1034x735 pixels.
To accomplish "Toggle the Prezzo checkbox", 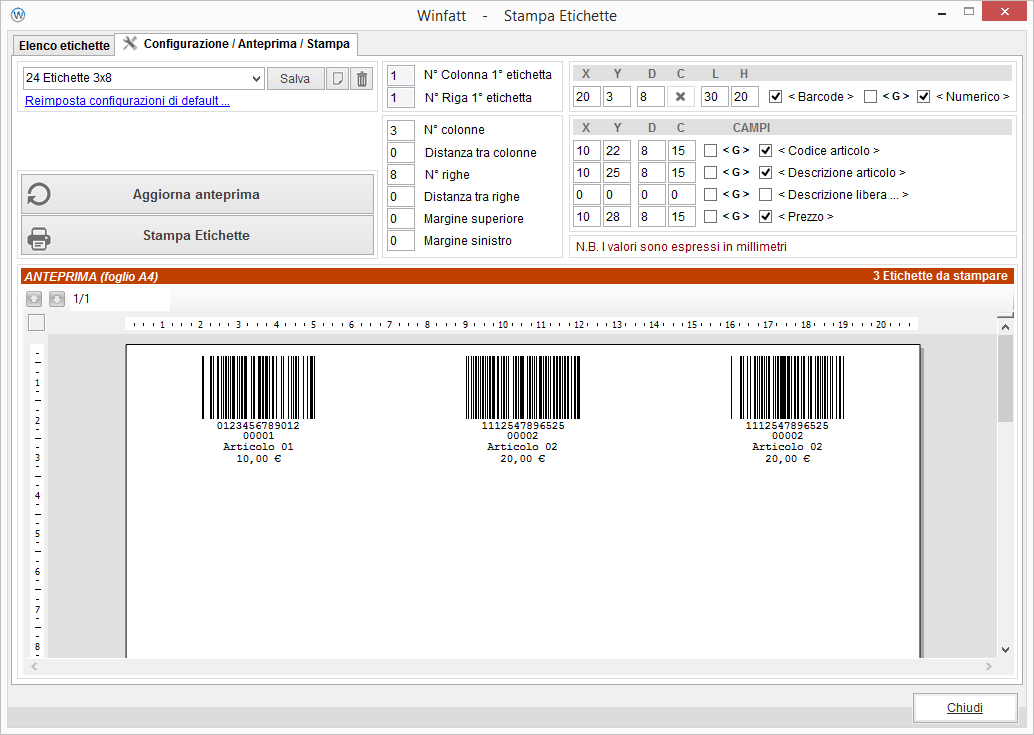I will 766,216.
